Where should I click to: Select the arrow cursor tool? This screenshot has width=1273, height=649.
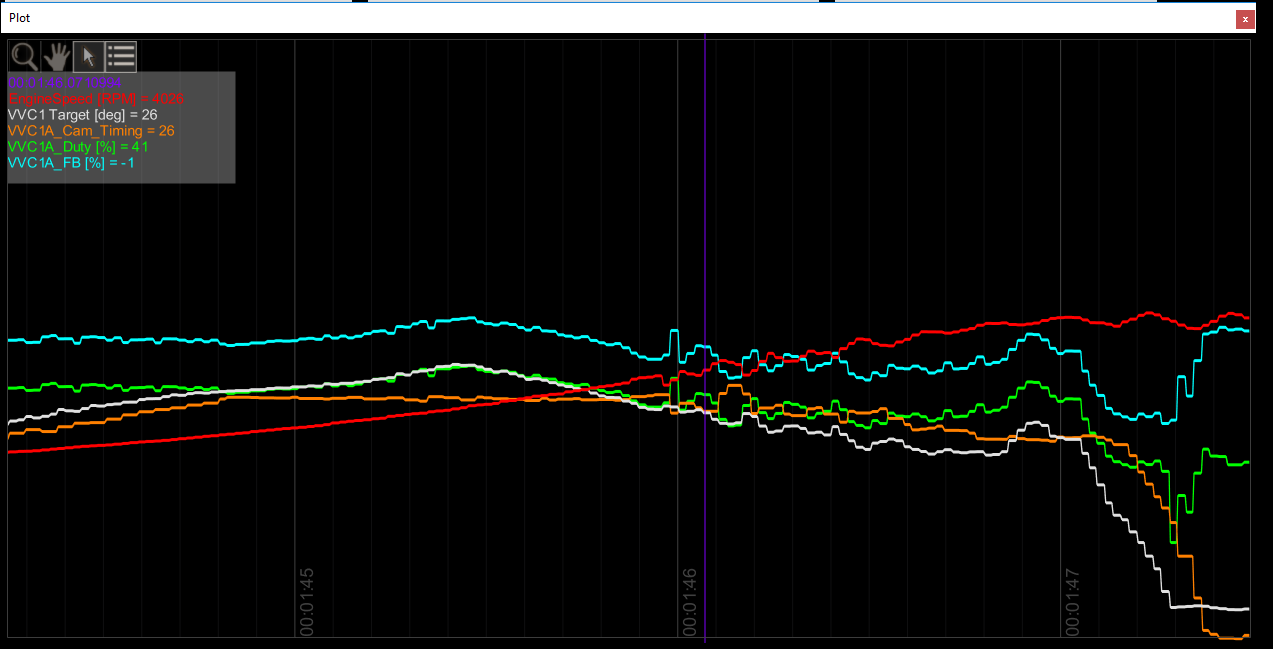88,56
